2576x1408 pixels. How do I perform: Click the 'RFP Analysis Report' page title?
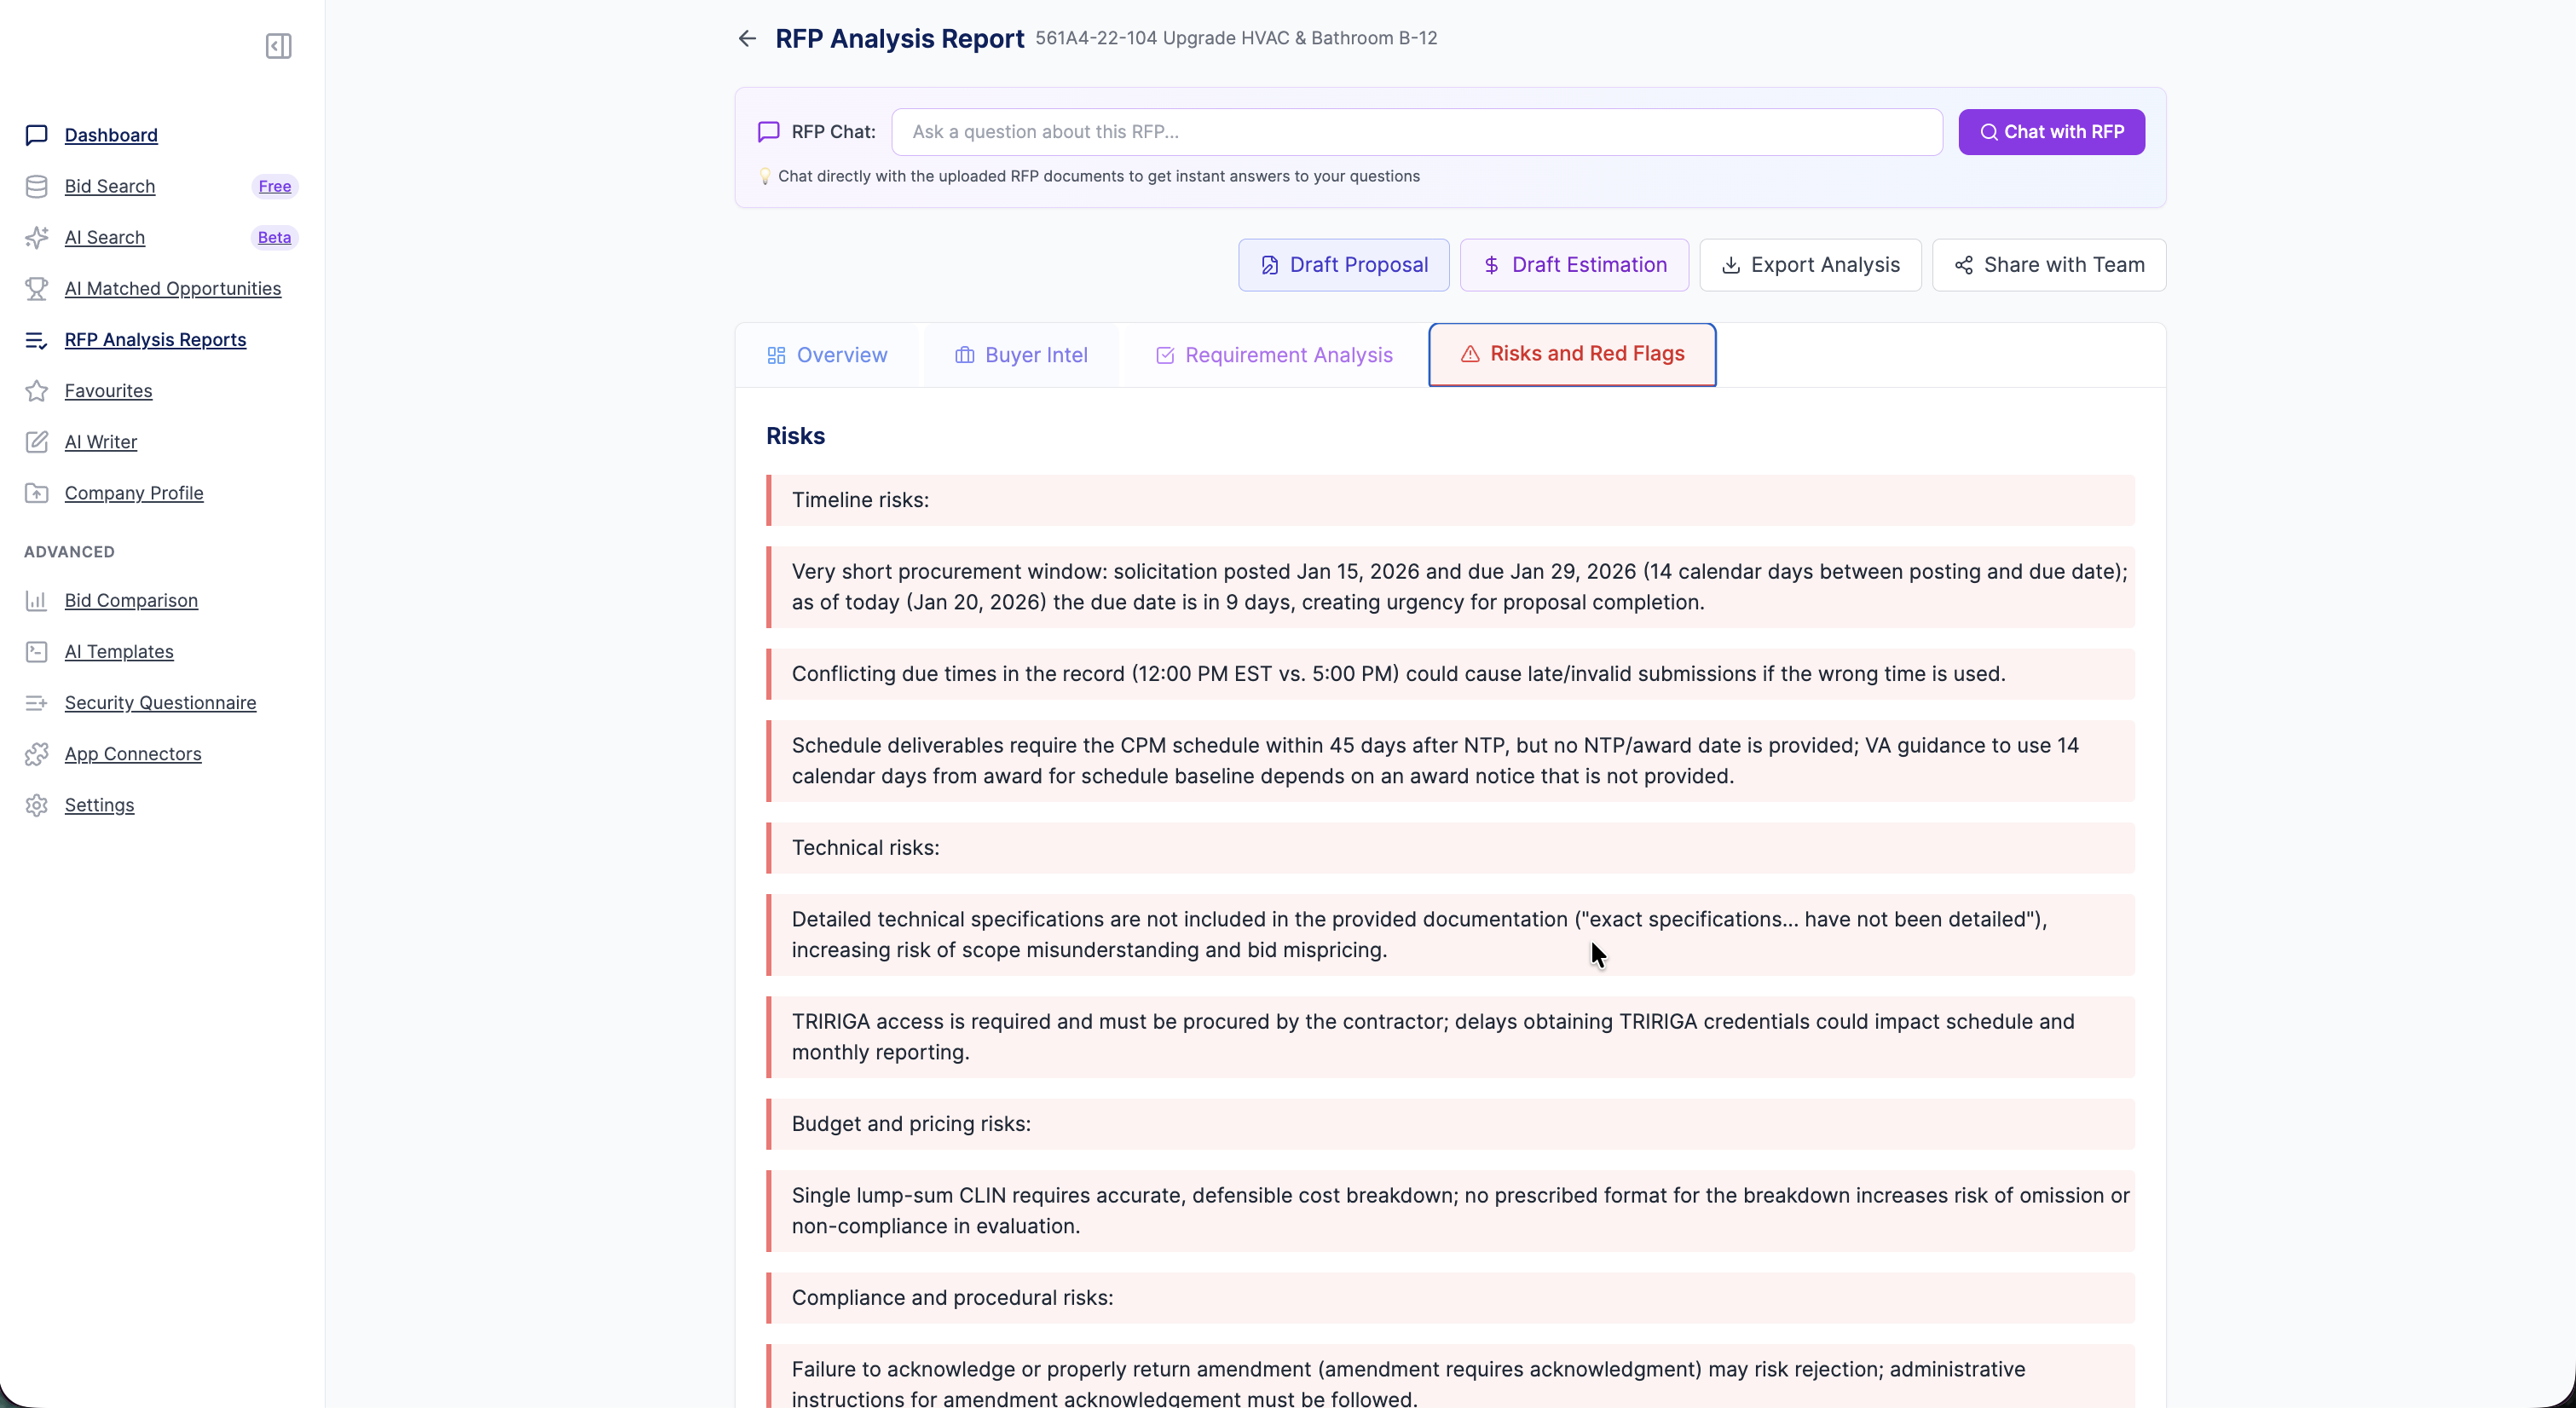tap(899, 38)
